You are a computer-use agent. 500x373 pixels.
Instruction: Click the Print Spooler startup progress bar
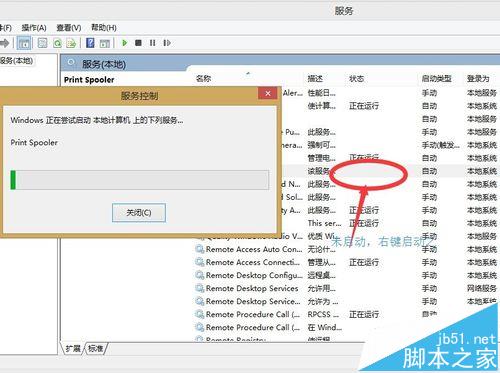(140, 180)
